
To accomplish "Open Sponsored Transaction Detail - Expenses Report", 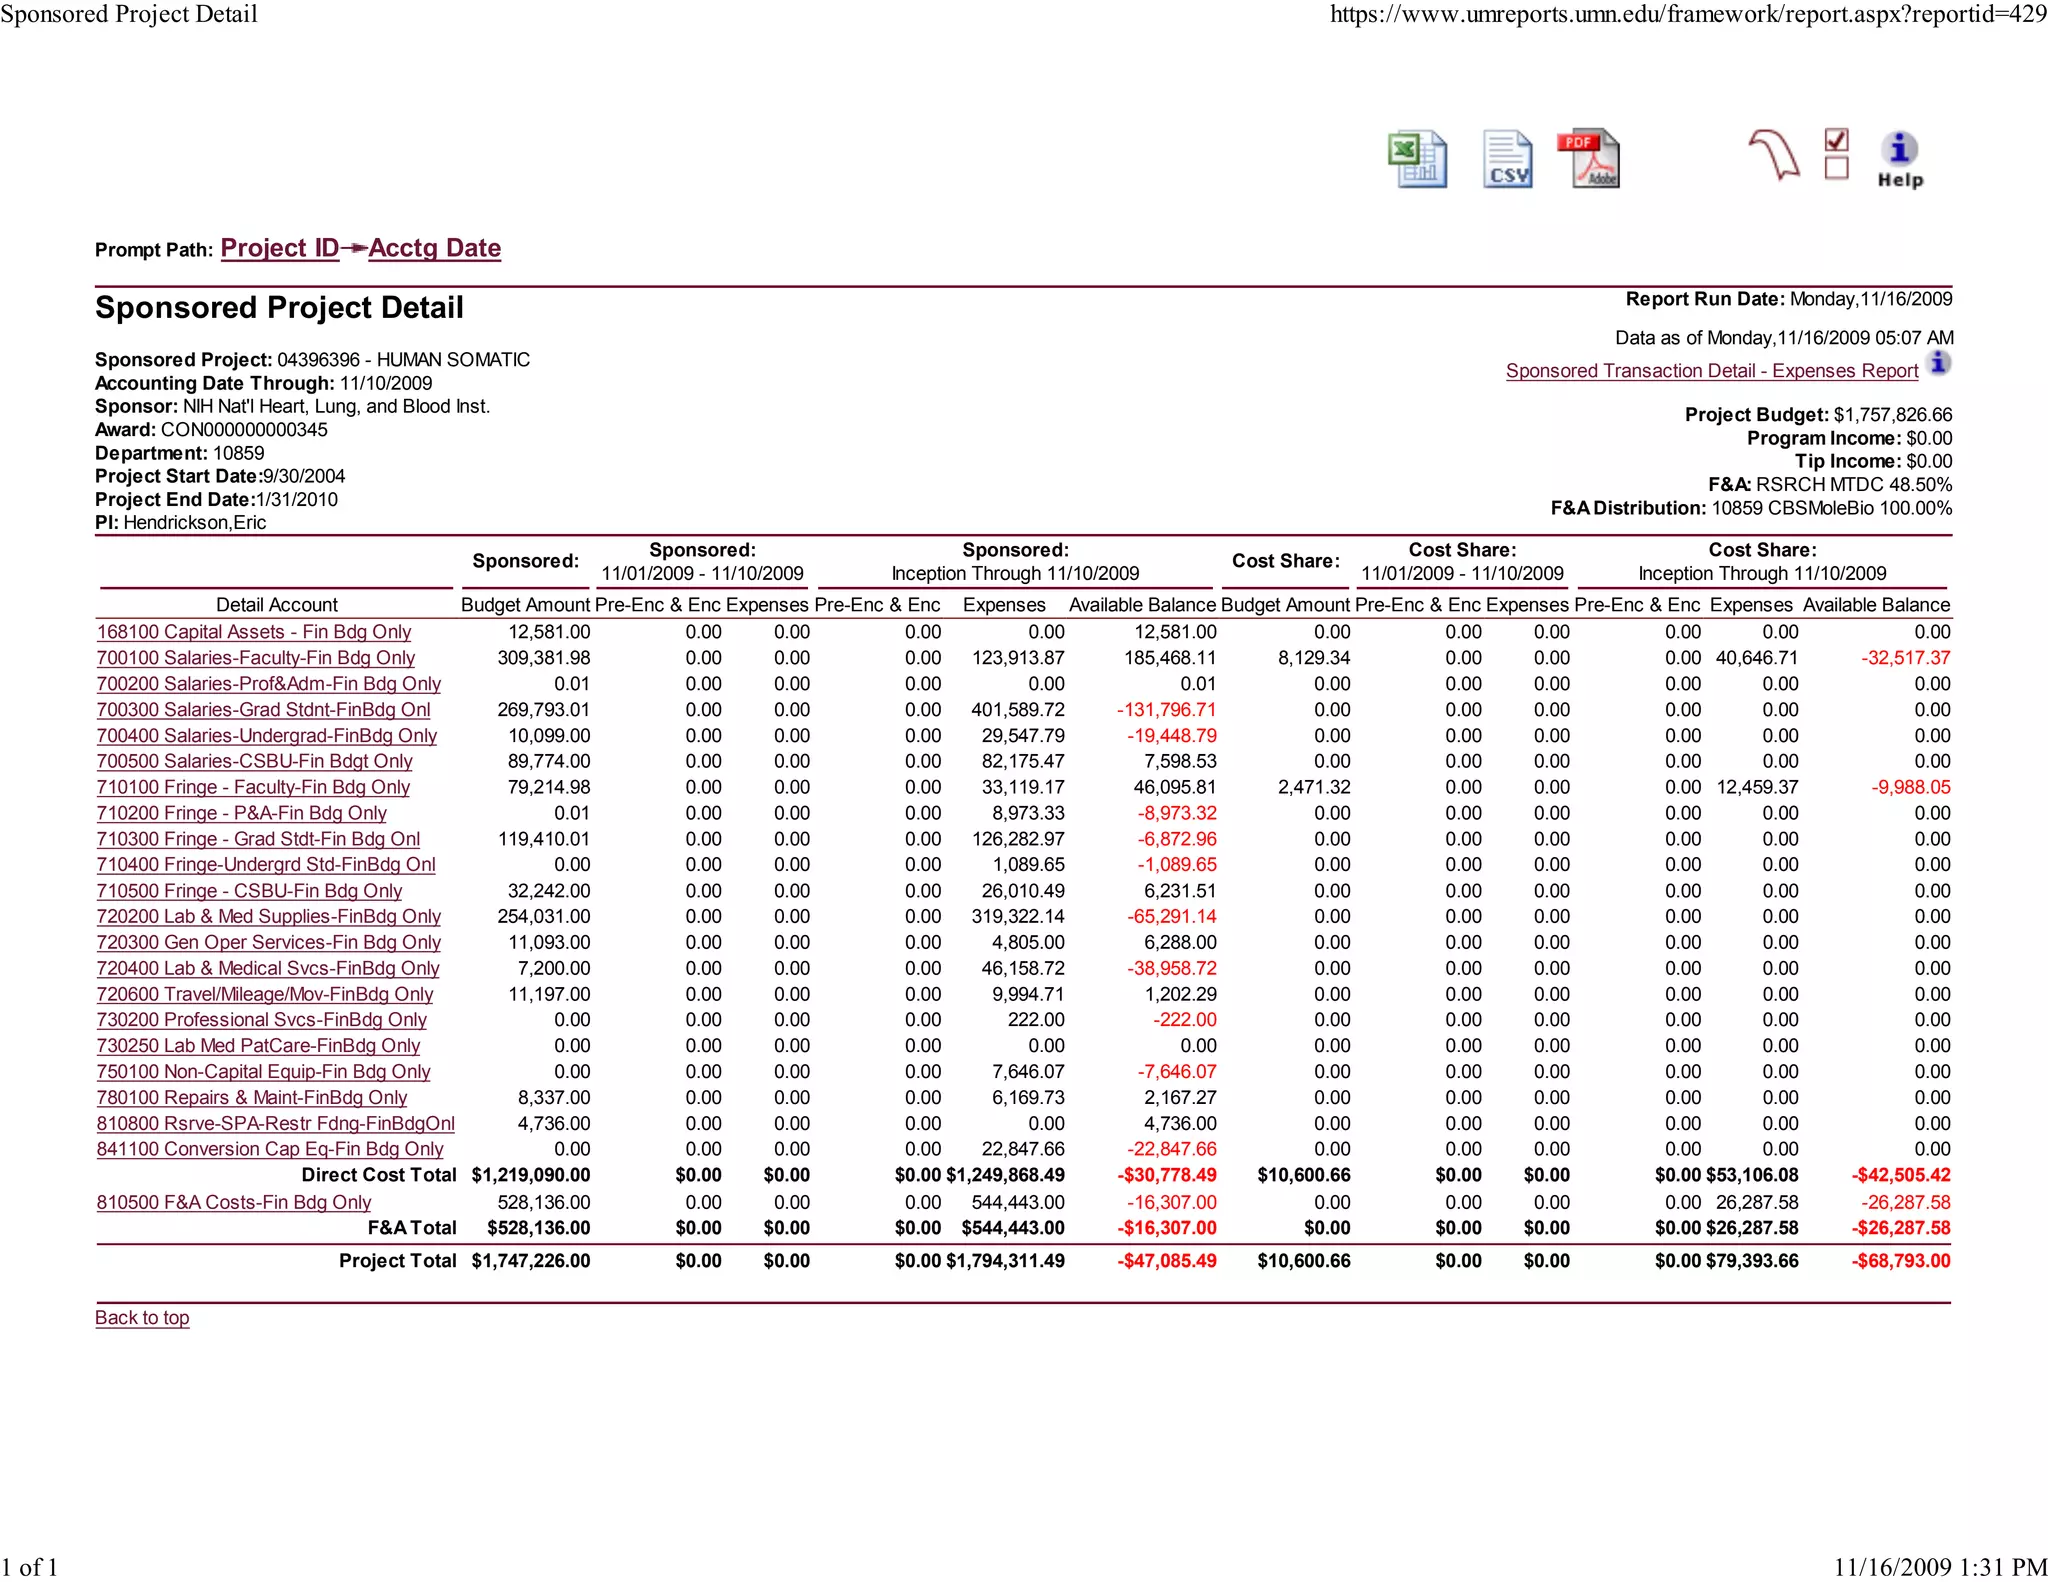I will pyautogui.click(x=1711, y=371).
